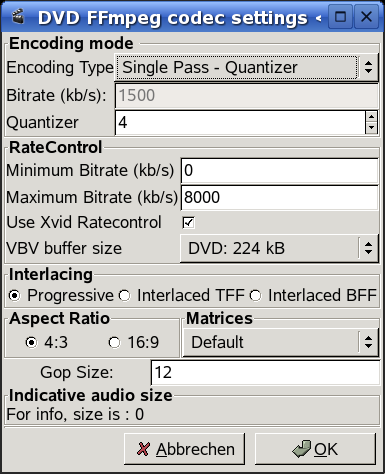This screenshot has width=385, height=474.
Task: Click the green arrow OK icon
Action: [302, 449]
